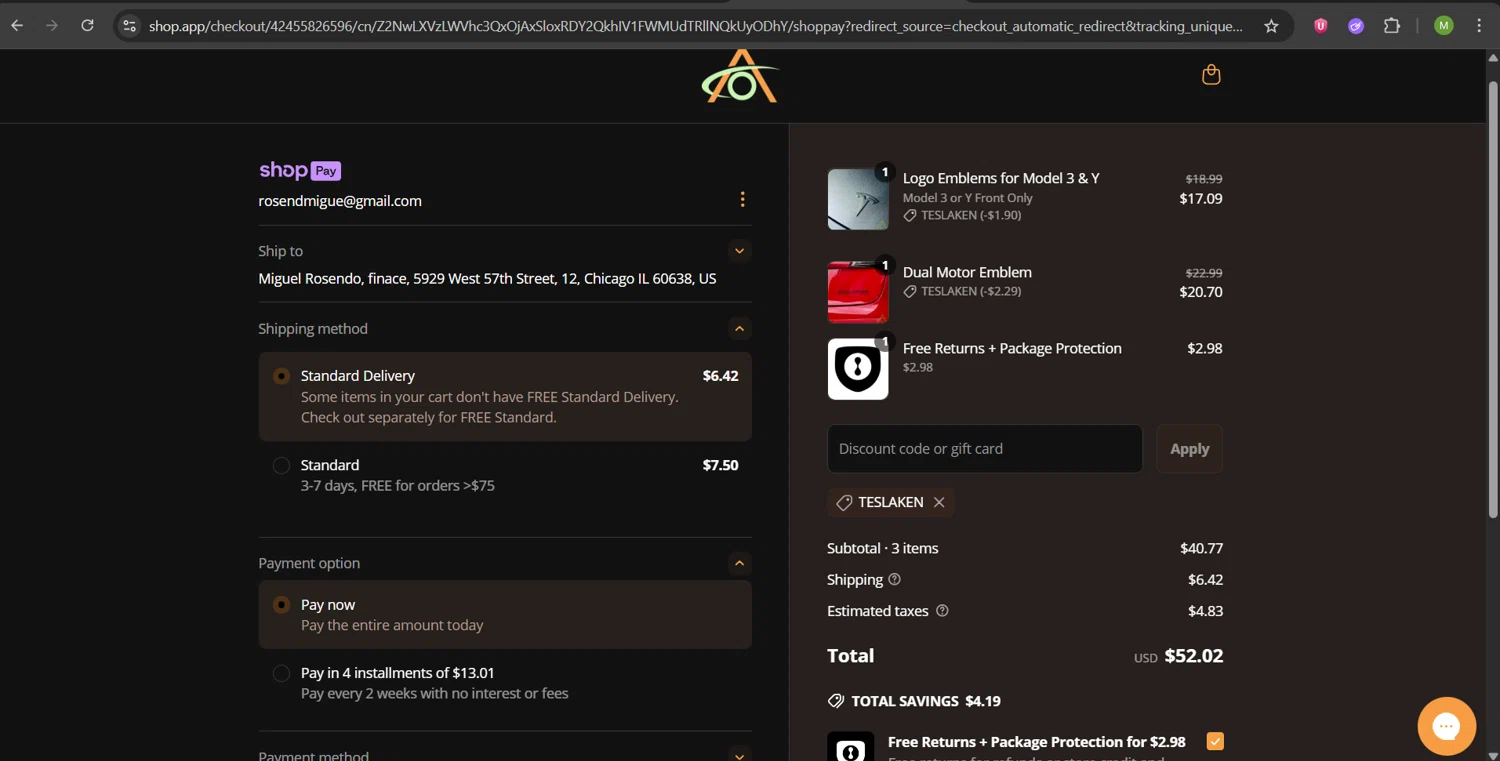Screen dimensions: 1500x761
Task: Expand the Ship to section chevron
Action: (x=739, y=251)
